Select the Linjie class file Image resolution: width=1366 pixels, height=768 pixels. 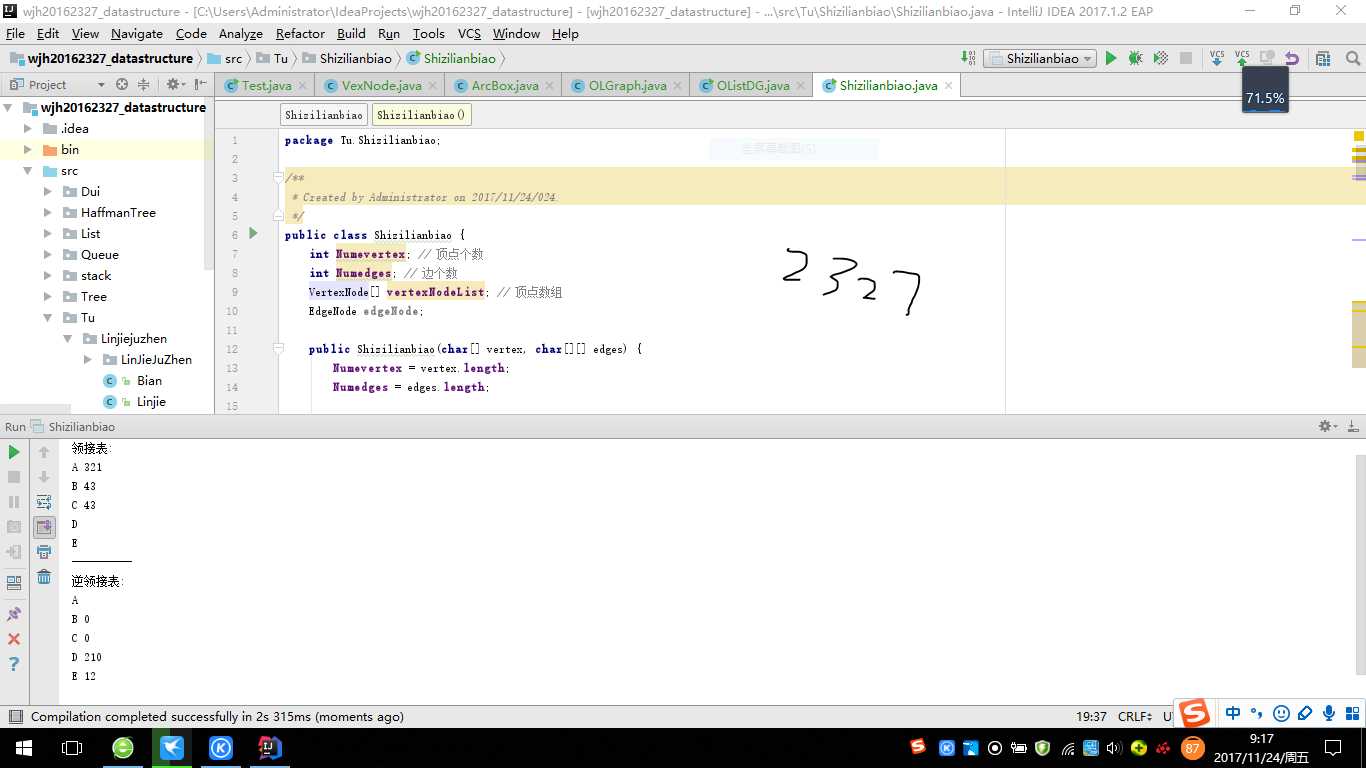[151, 401]
